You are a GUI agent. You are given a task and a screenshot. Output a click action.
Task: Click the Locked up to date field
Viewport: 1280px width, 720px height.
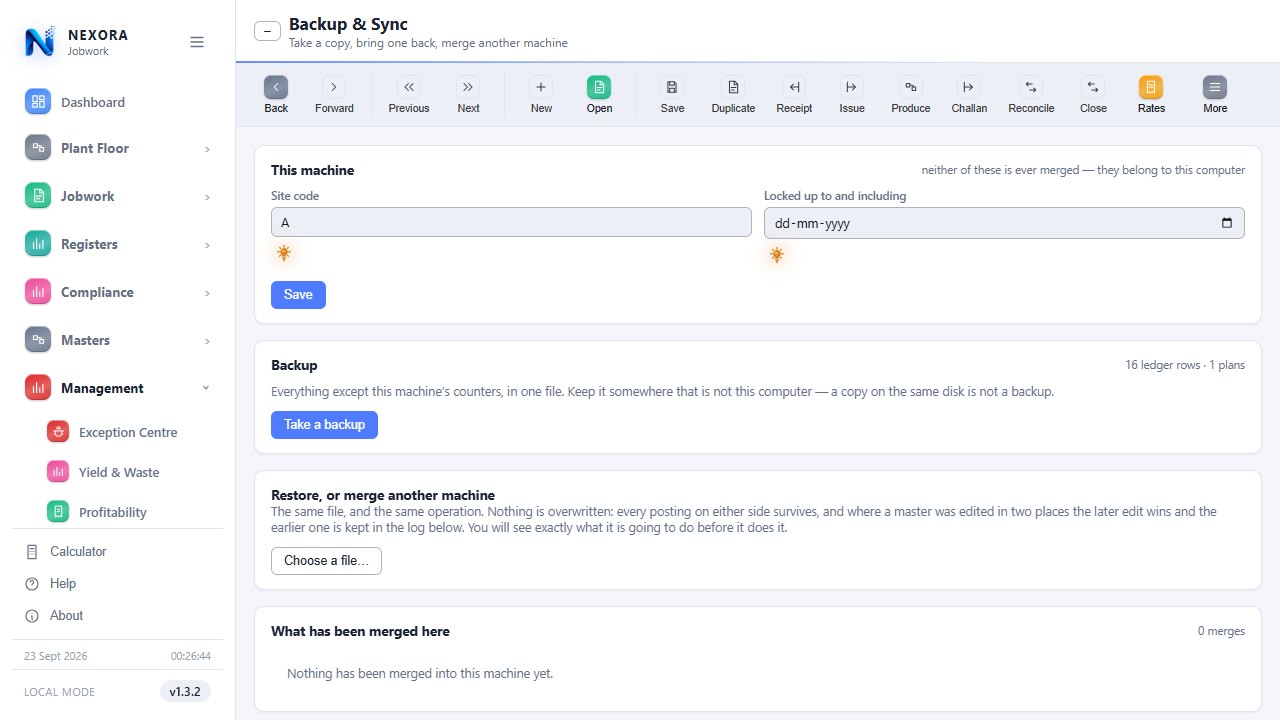point(1004,223)
